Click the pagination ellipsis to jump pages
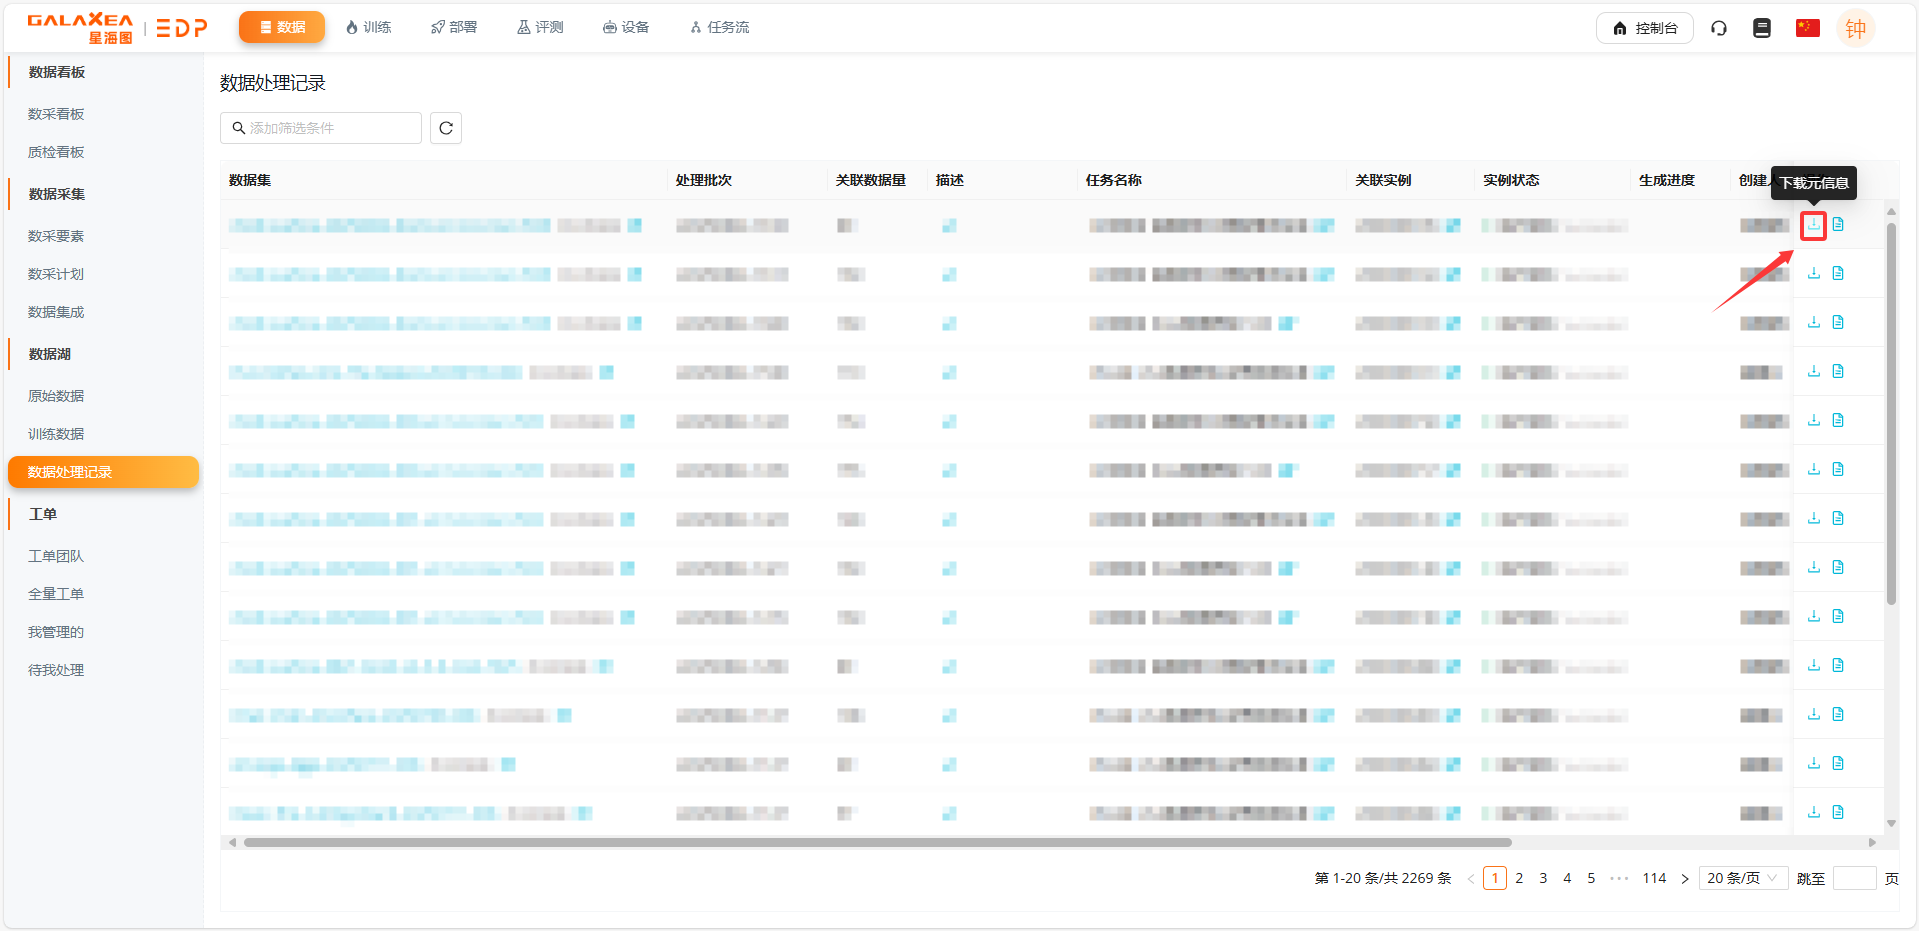The width and height of the screenshot is (1919, 931). tap(1619, 878)
